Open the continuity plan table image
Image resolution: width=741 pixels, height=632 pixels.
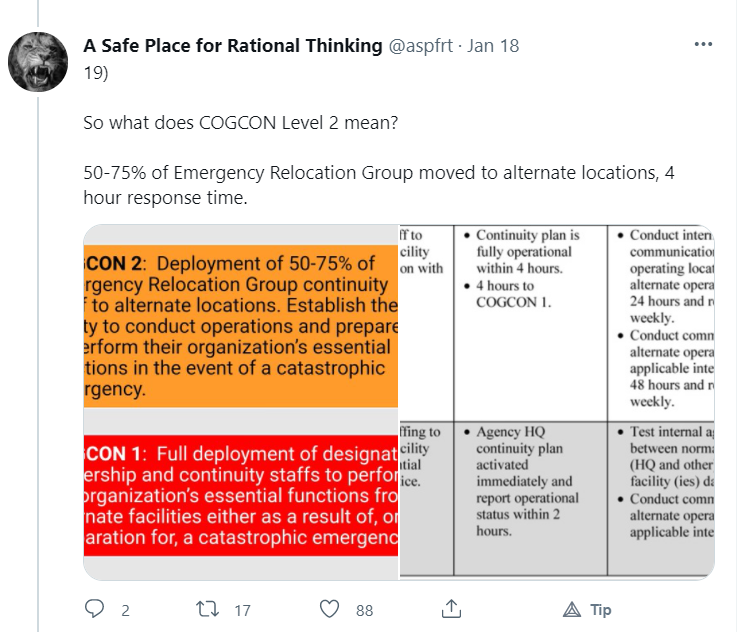point(557,400)
